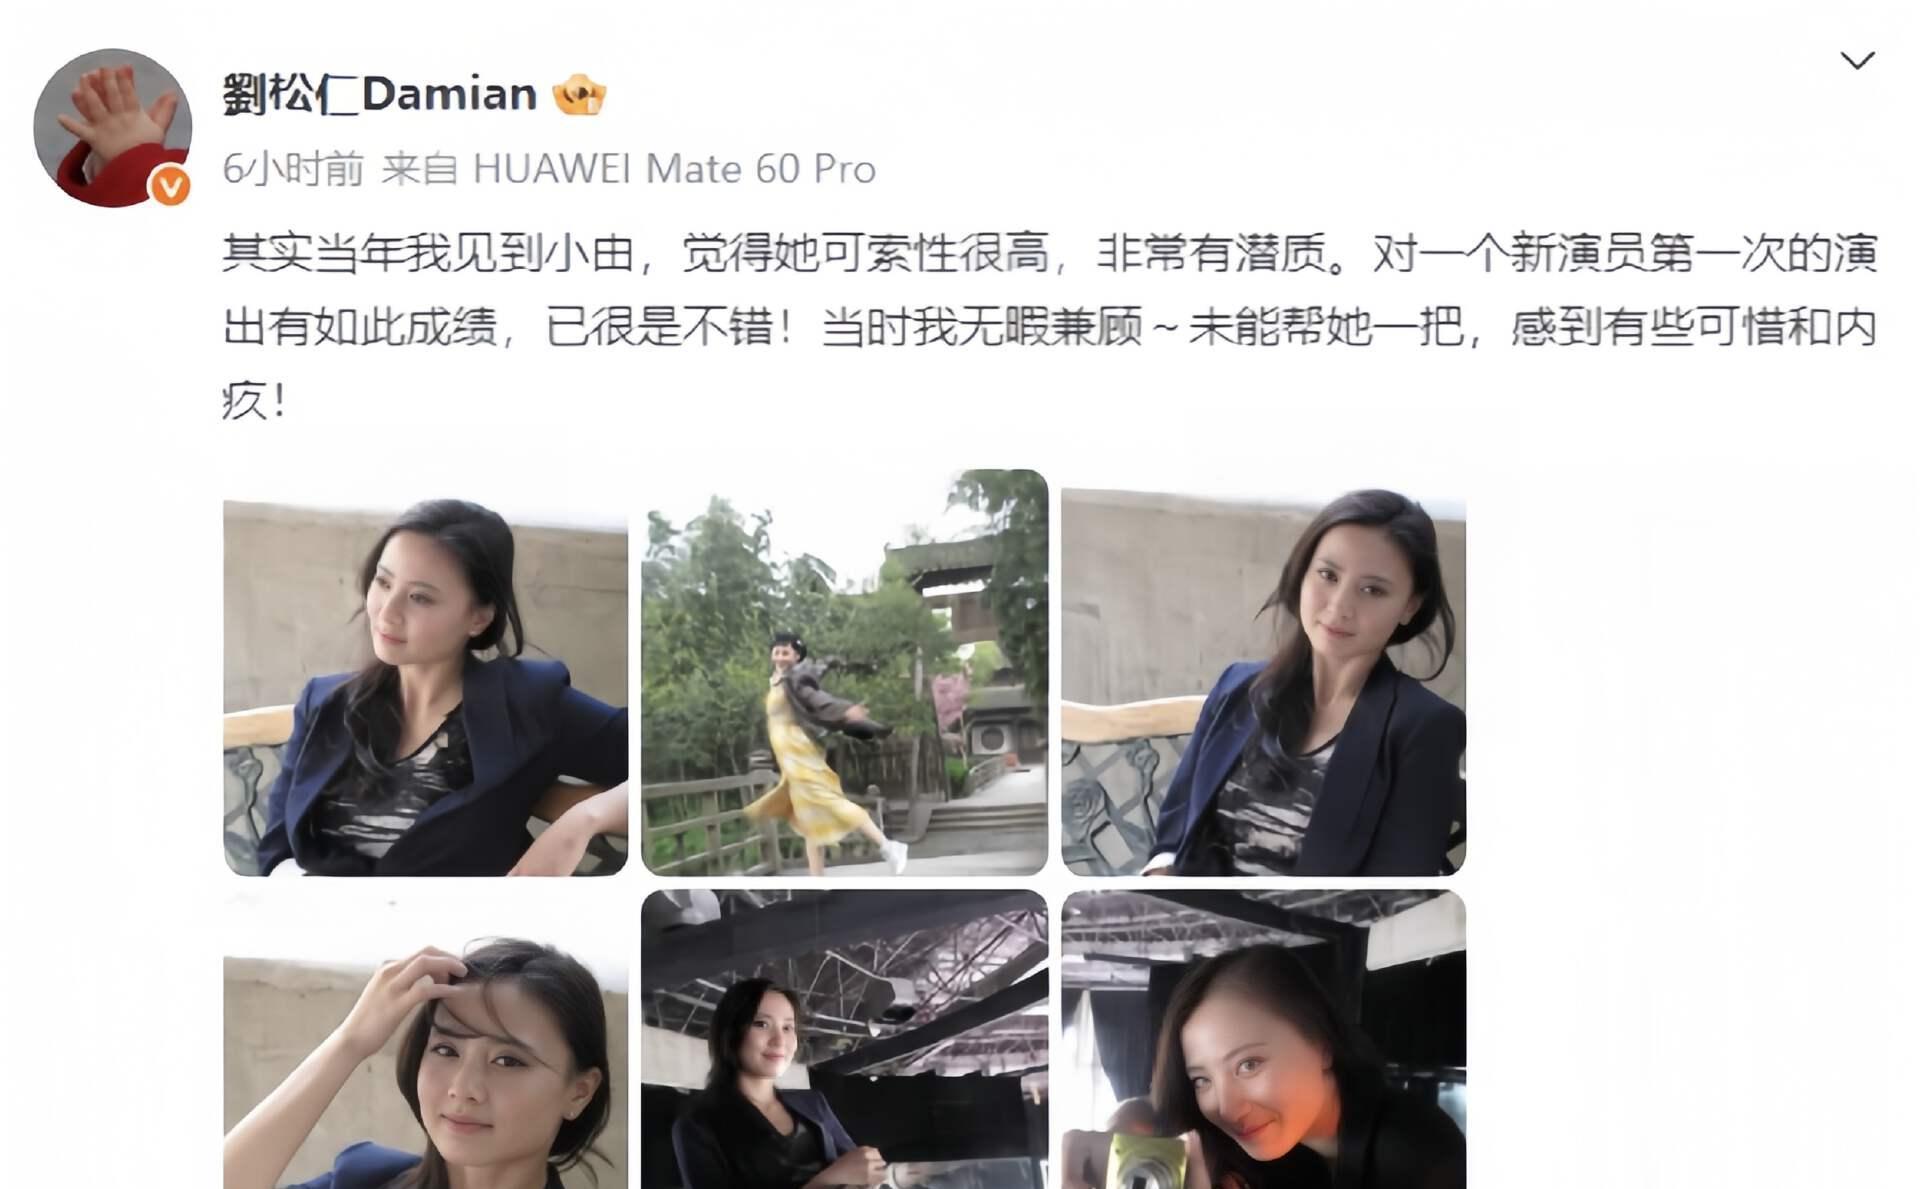Click the 来自 label before the device name
The height and width of the screenshot is (1189, 1920).
420,169
